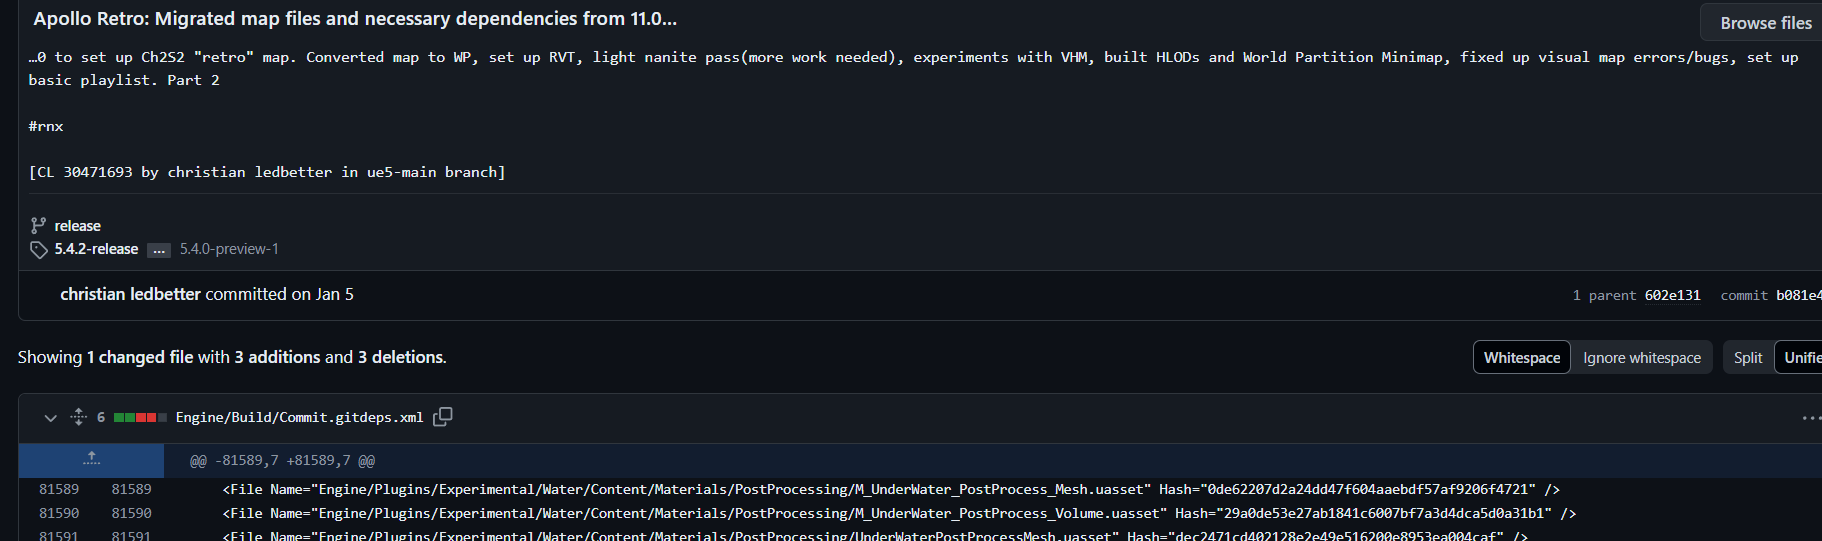Screen dimensions: 1822x541
Task: Expand the hidden tags ellipsis
Action: click(x=159, y=250)
